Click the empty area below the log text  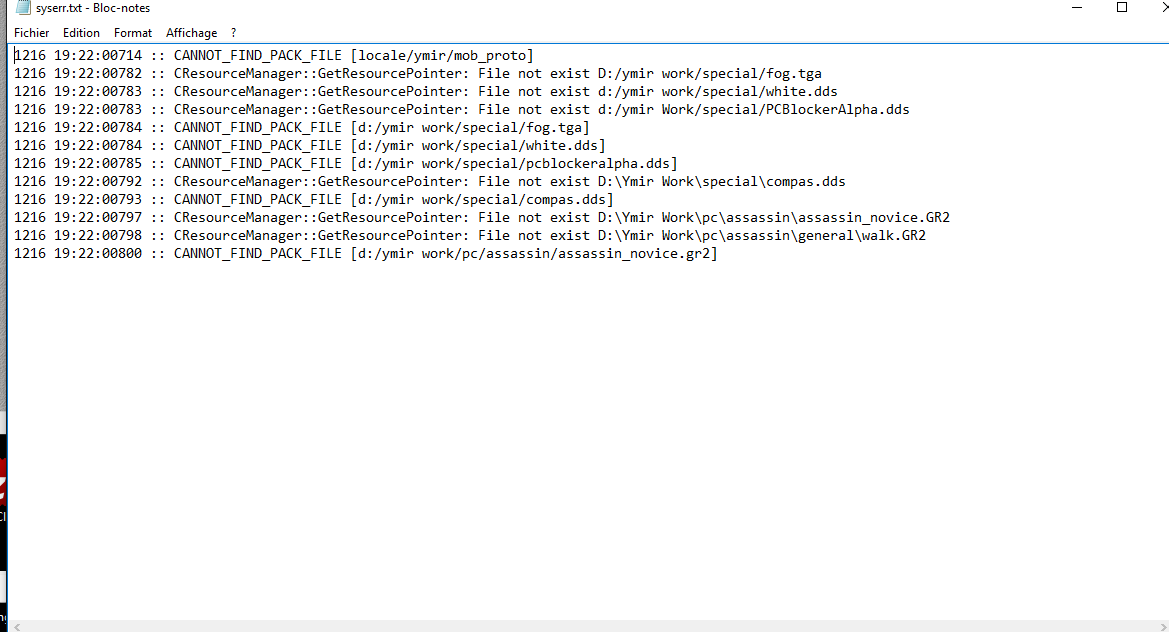(582, 440)
